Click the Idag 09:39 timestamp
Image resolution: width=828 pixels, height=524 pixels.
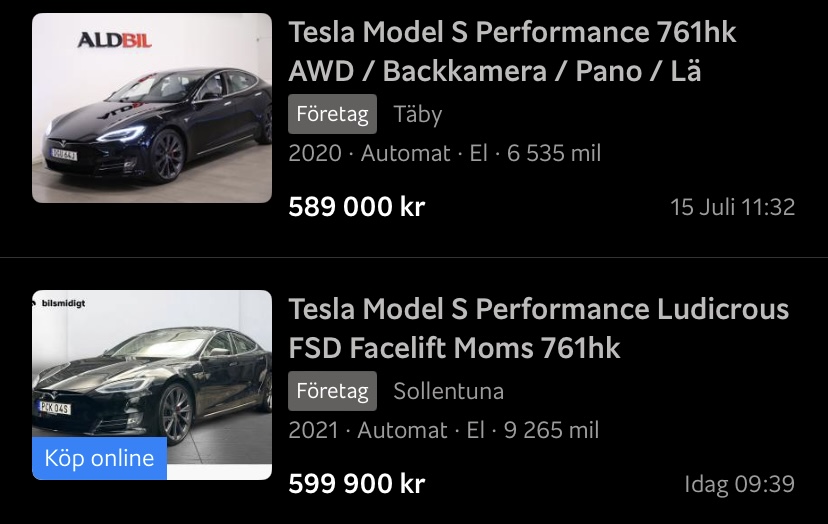coord(739,484)
